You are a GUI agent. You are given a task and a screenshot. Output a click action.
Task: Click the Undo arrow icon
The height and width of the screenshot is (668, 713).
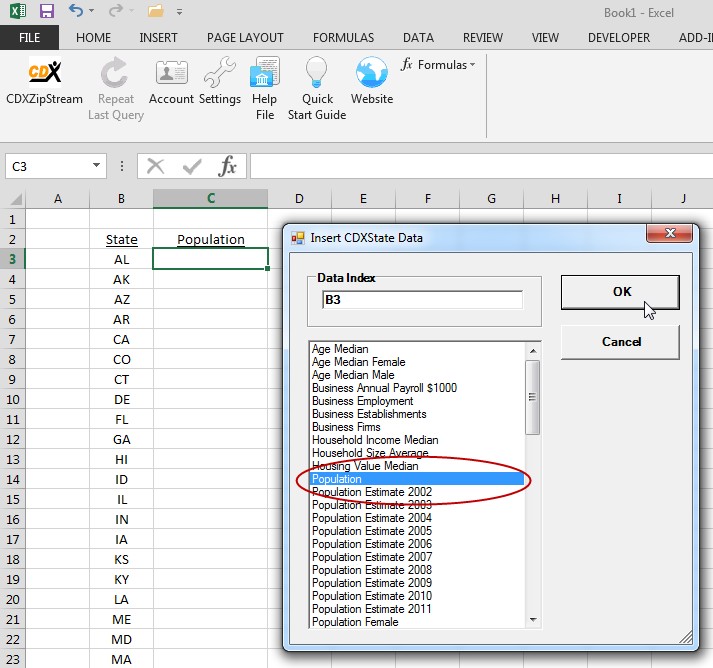tap(76, 10)
